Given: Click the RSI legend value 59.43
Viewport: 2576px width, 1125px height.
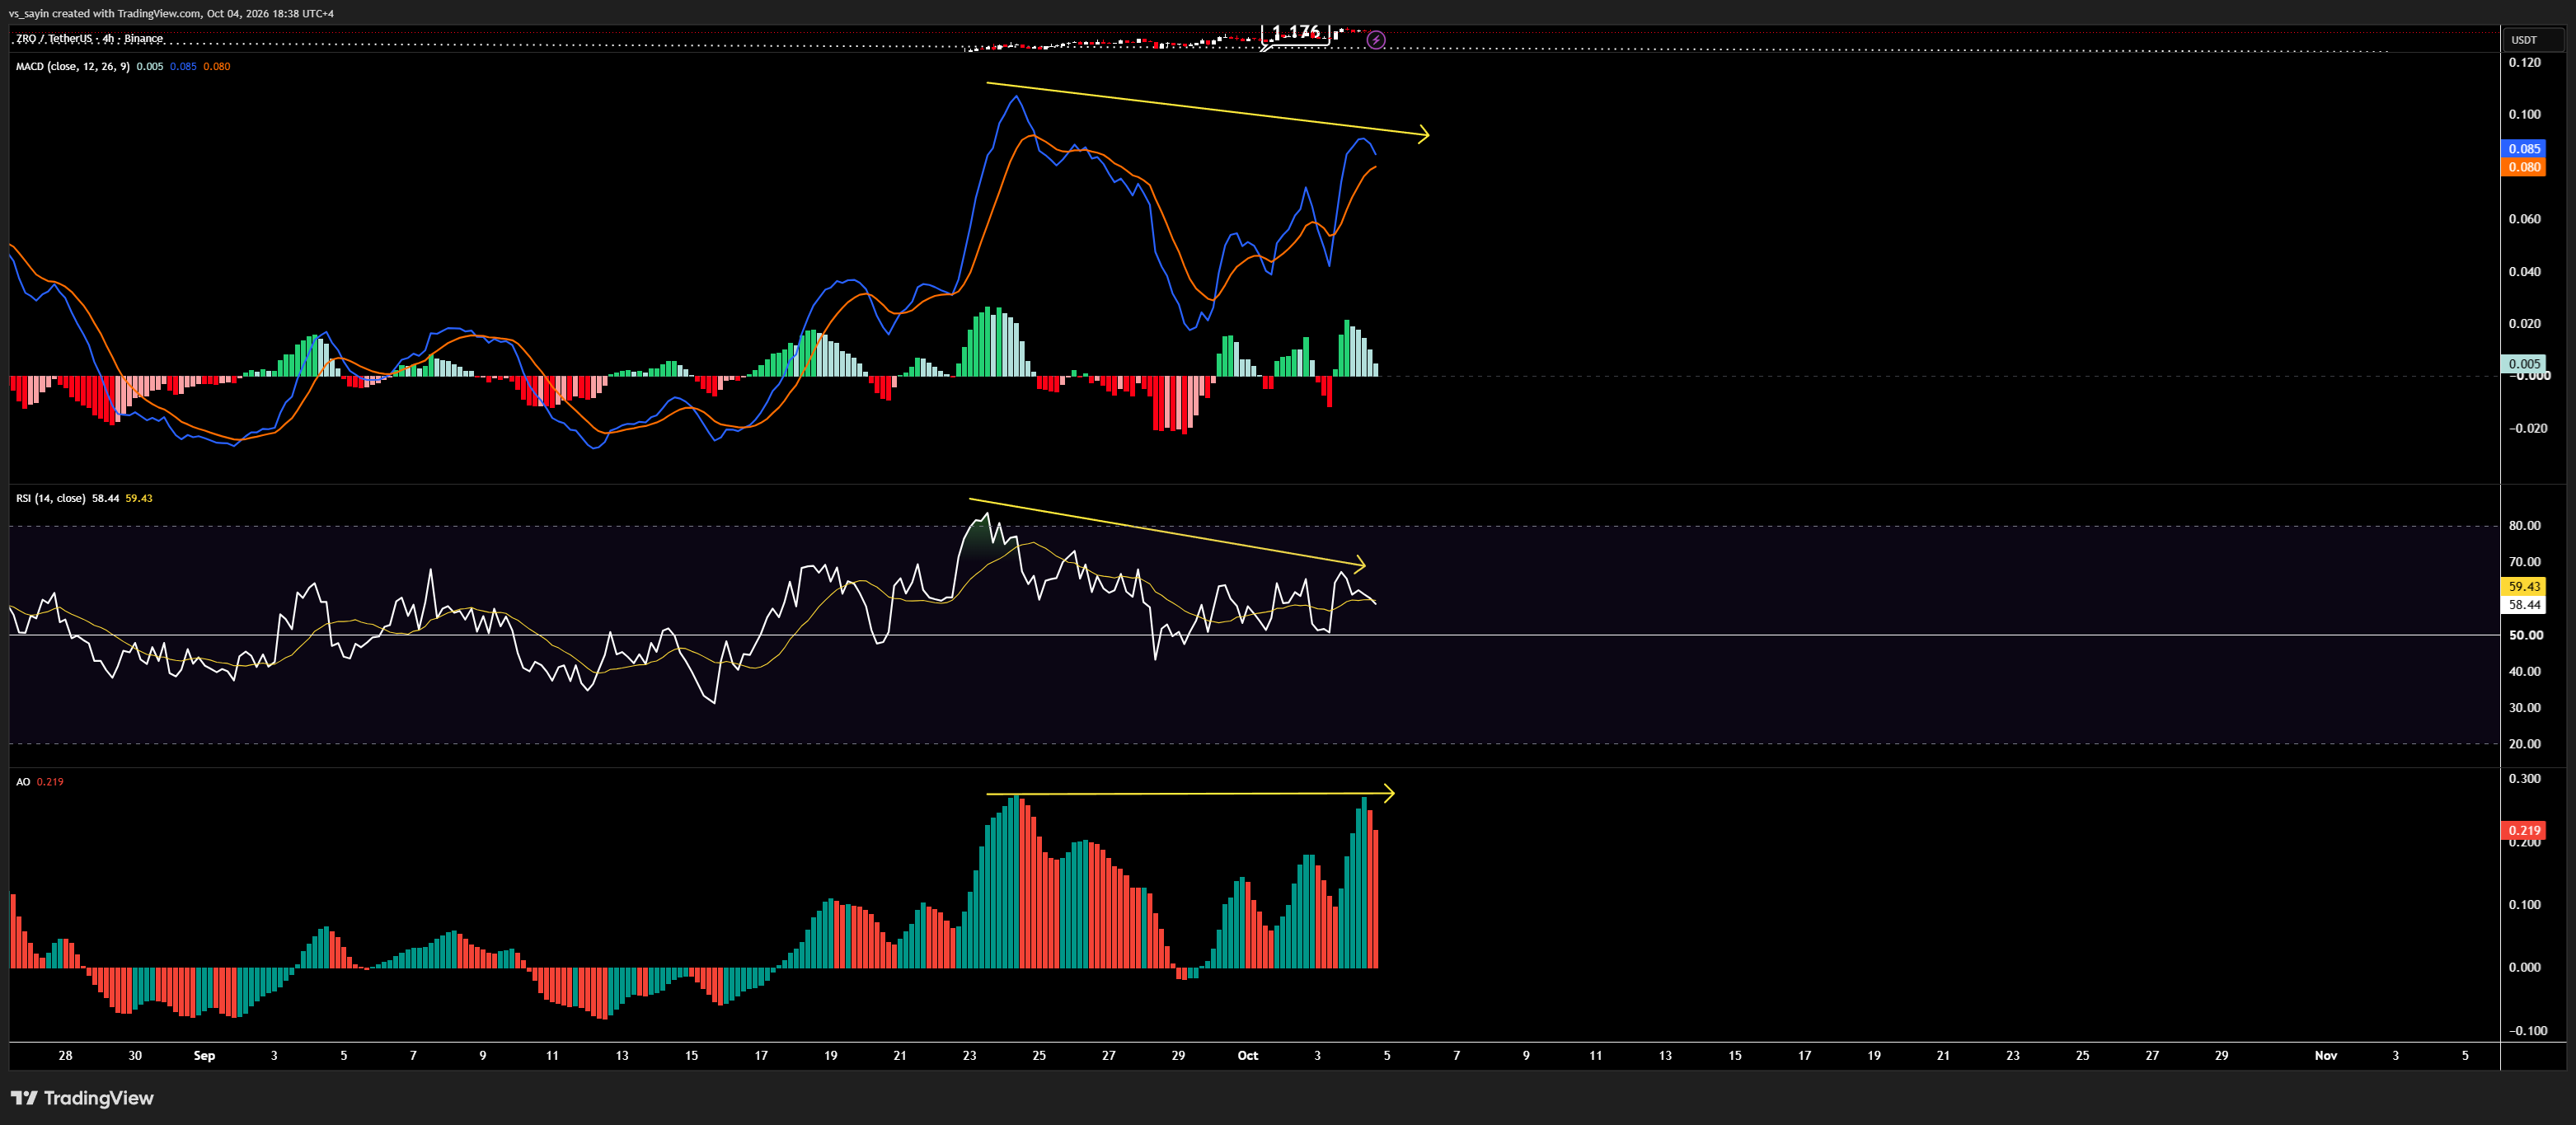Looking at the screenshot, I should (x=139, y=498).
